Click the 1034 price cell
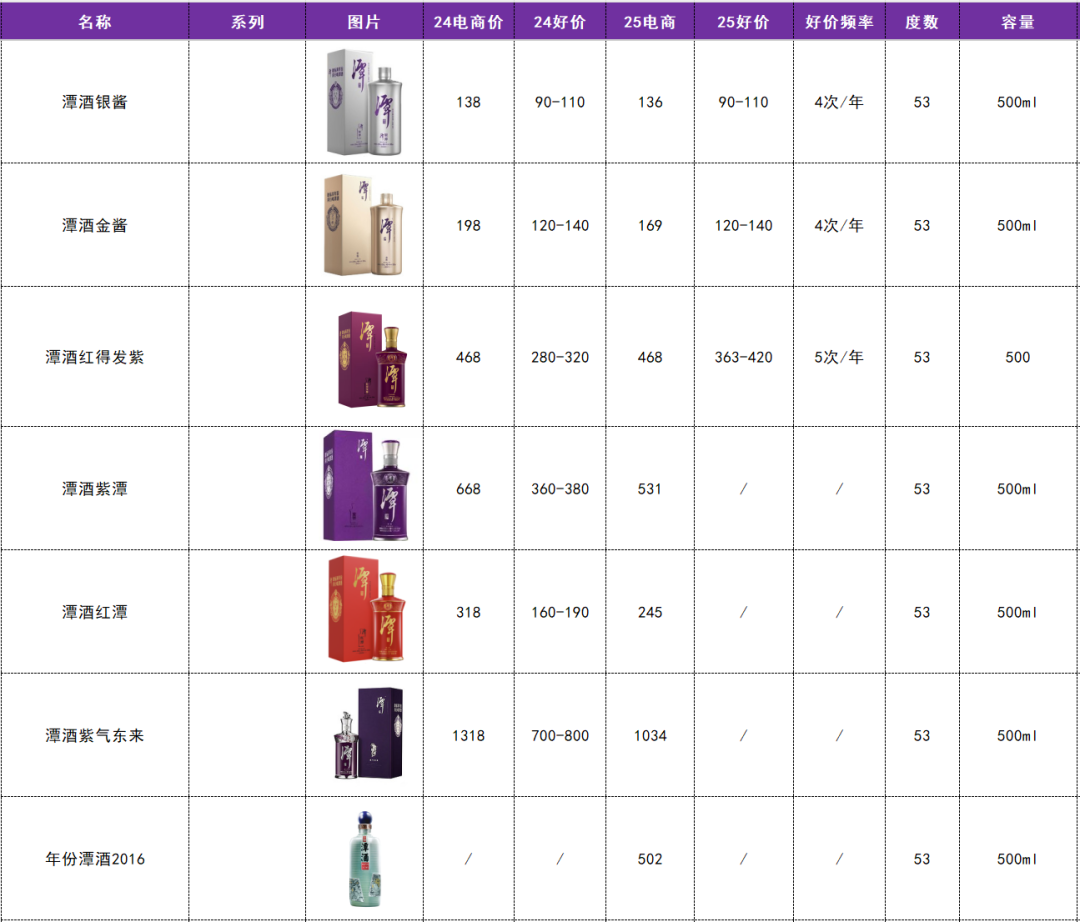Screen dimensions: 1080x922 pyautogui.click(x=650, y=735)
